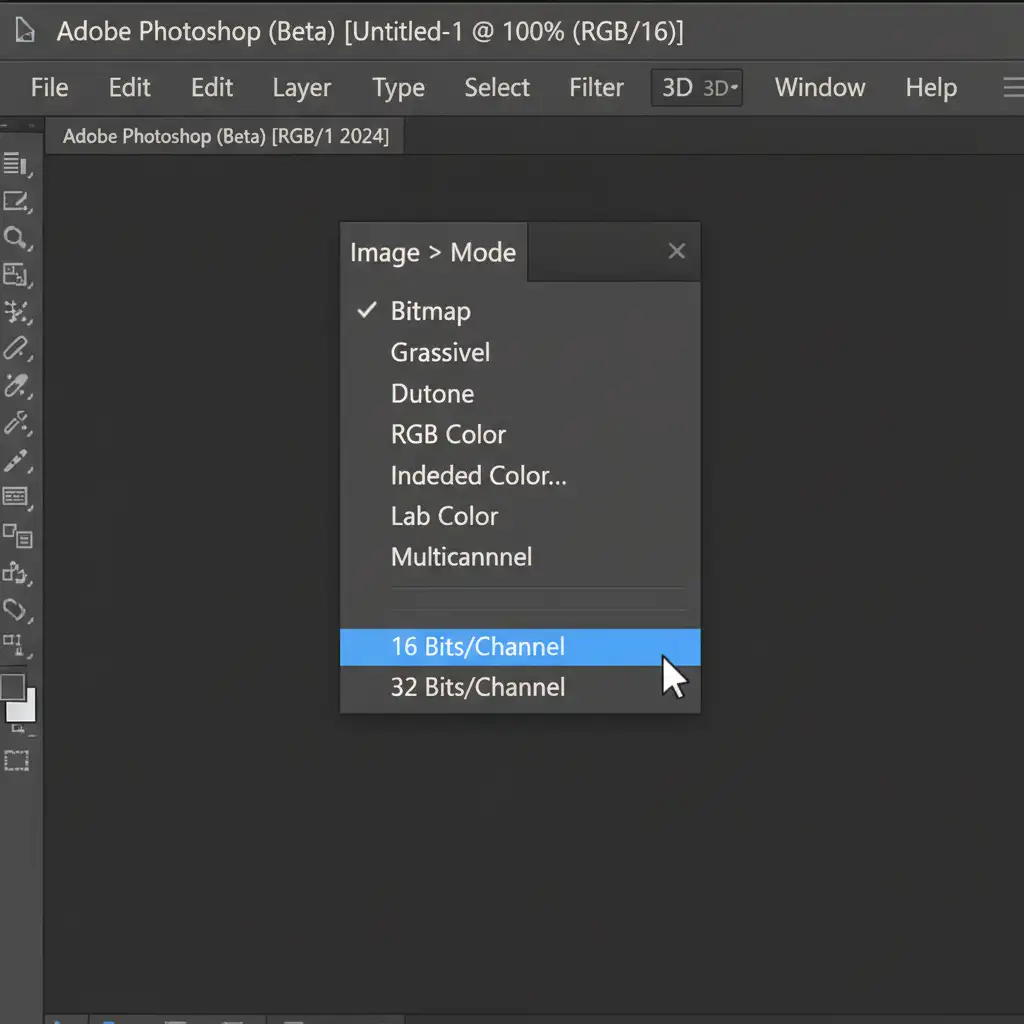Switch bit depth to 16 Bits/Channel
The height and width of the screenshot is (1024, 1024).
478,647
